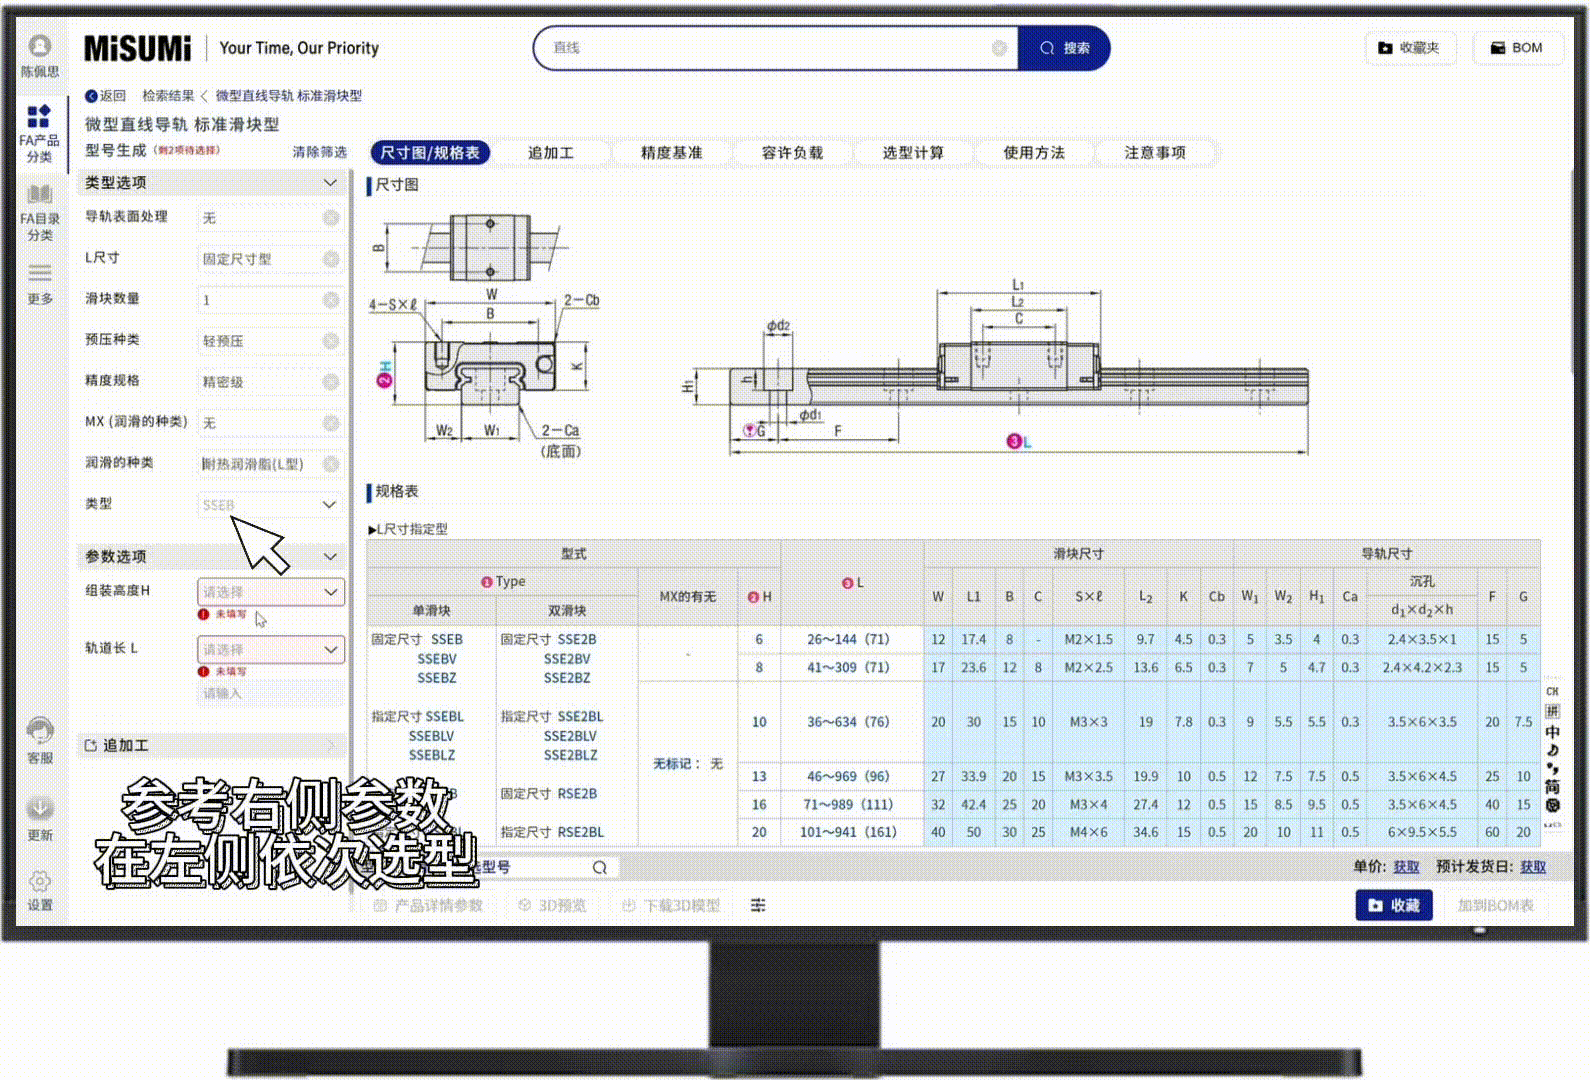Select the 尺寸图/规格表 tab
The height and width of the screenshot is (1080, 1590).
point(430,153)
